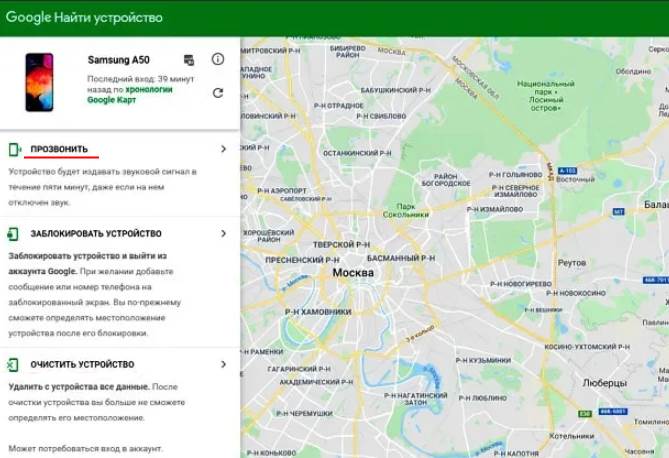669x458 pixels.
Task: Click БАБУШКИНСКИЙ Р-Н on the map
Action: [x=396, y=90]
